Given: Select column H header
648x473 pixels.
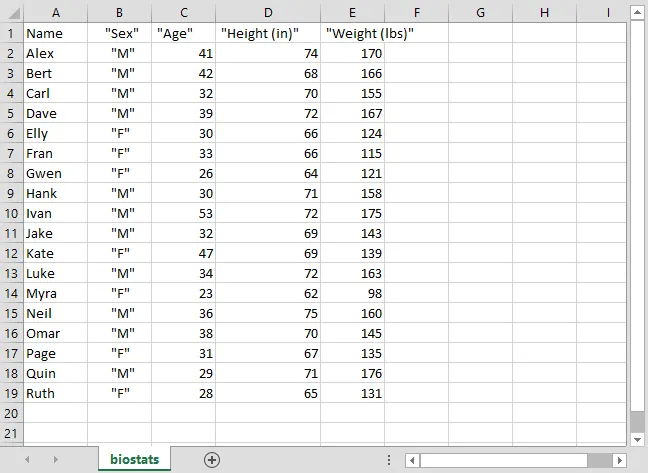Looking at the screenshot, I should tap(545, 13).
